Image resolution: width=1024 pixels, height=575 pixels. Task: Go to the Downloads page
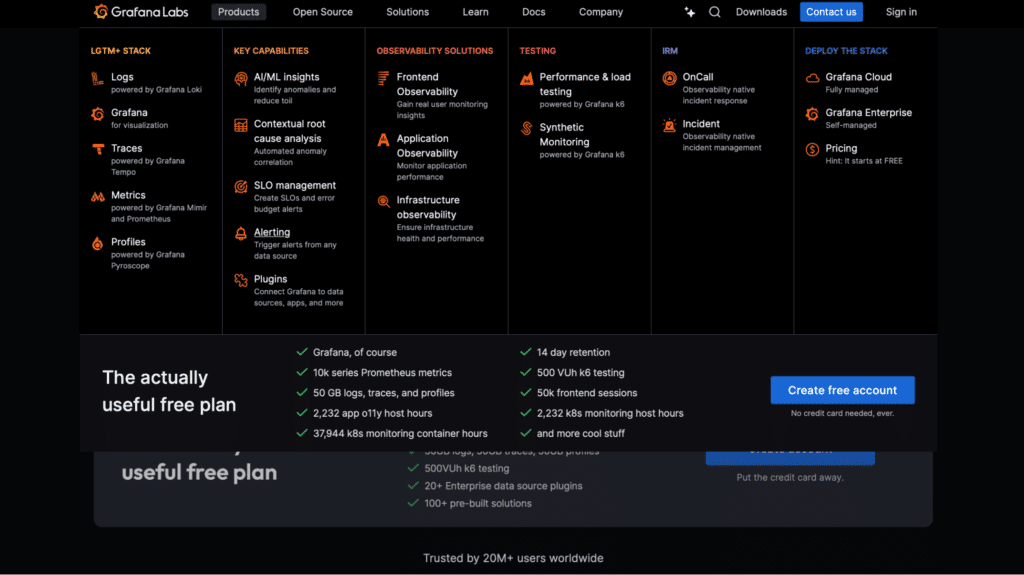(761, 12)
